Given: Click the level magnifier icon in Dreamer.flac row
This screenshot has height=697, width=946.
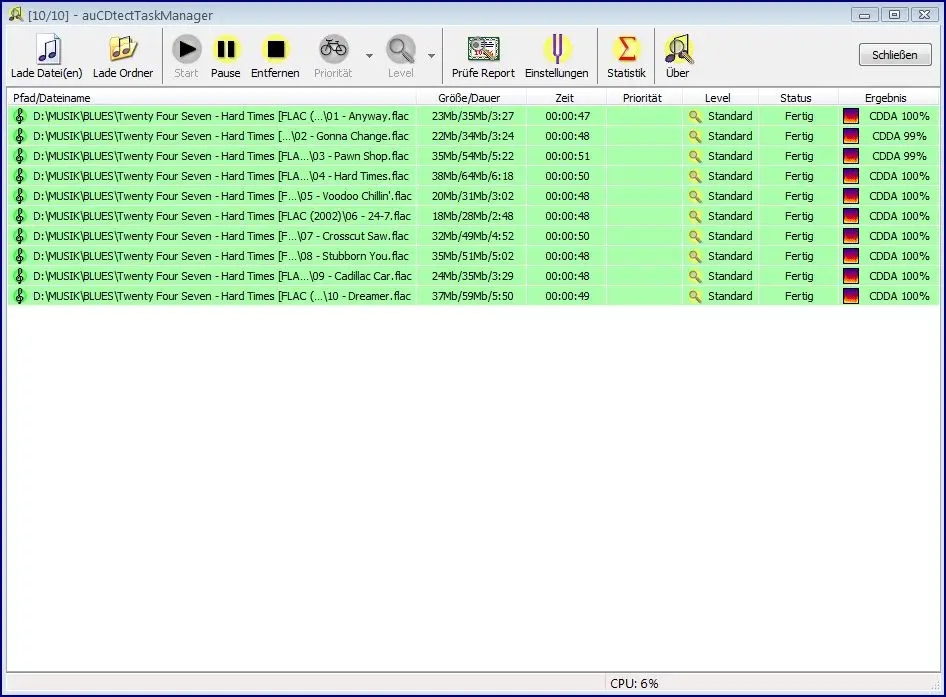Looking at the screenshot, I should (695, 296).
